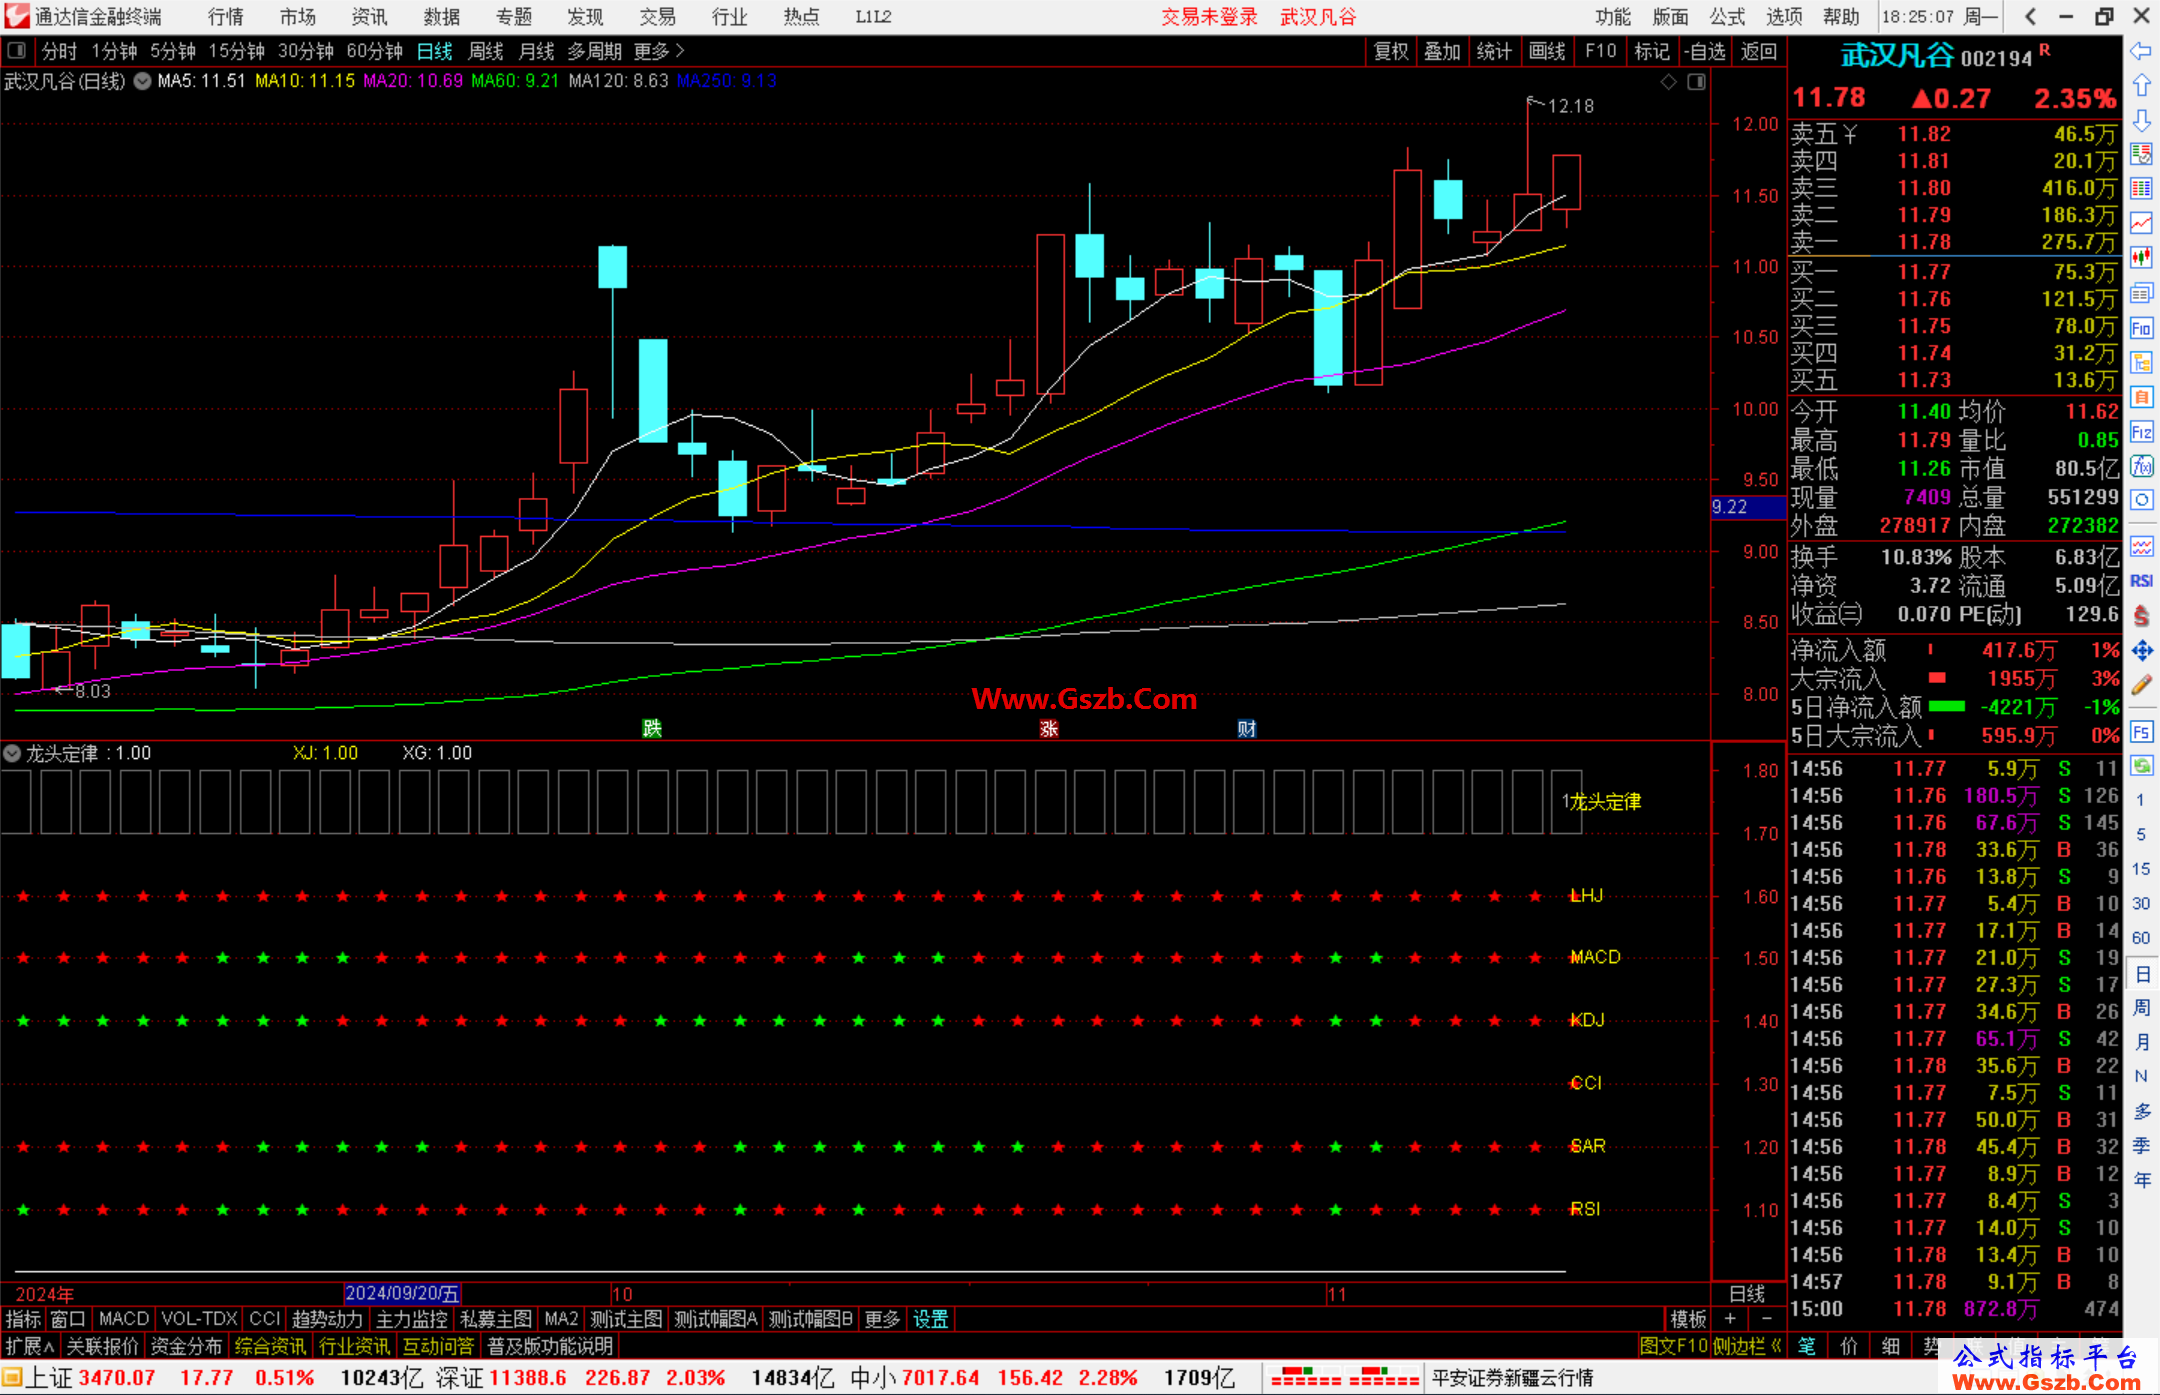The image size is (2160, 1395).
Task: Click the FS icon in right sidebar
Action: tap(2141, 732)
